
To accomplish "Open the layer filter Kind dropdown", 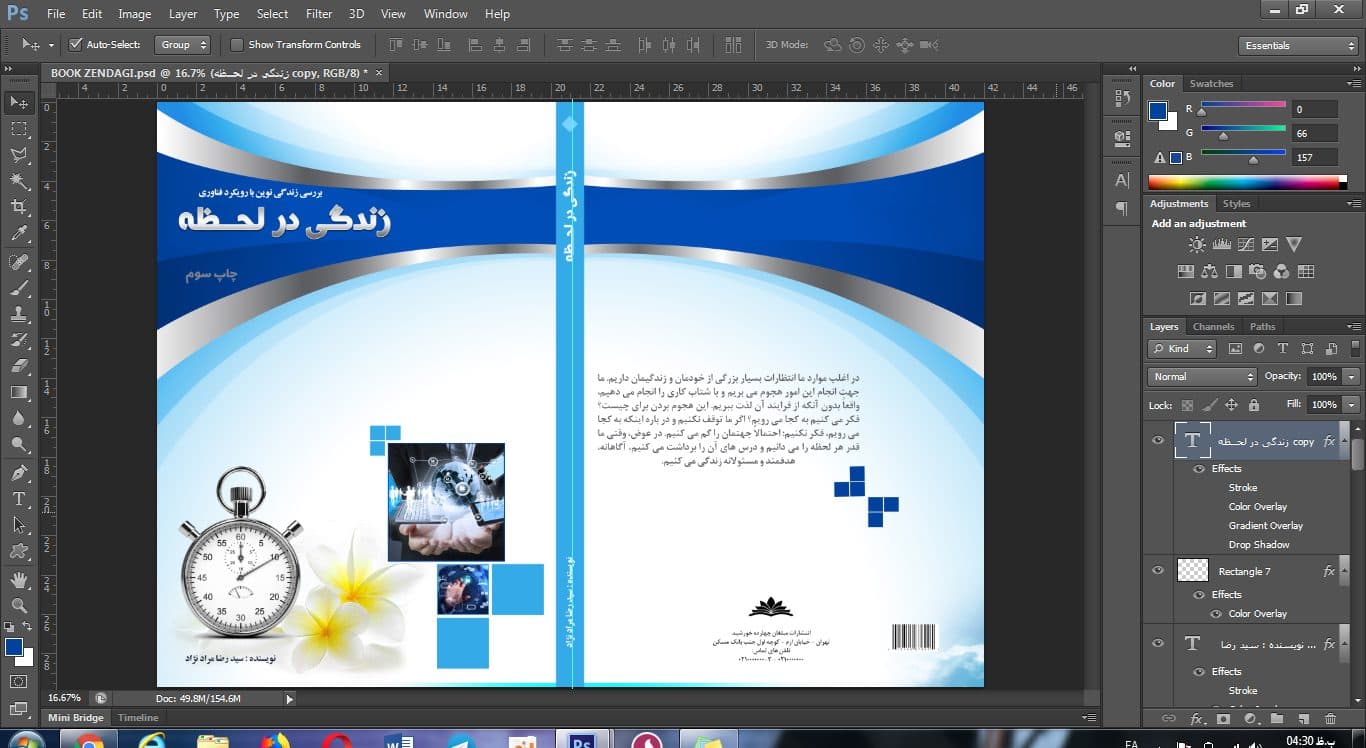I will tap(1182, 349).
